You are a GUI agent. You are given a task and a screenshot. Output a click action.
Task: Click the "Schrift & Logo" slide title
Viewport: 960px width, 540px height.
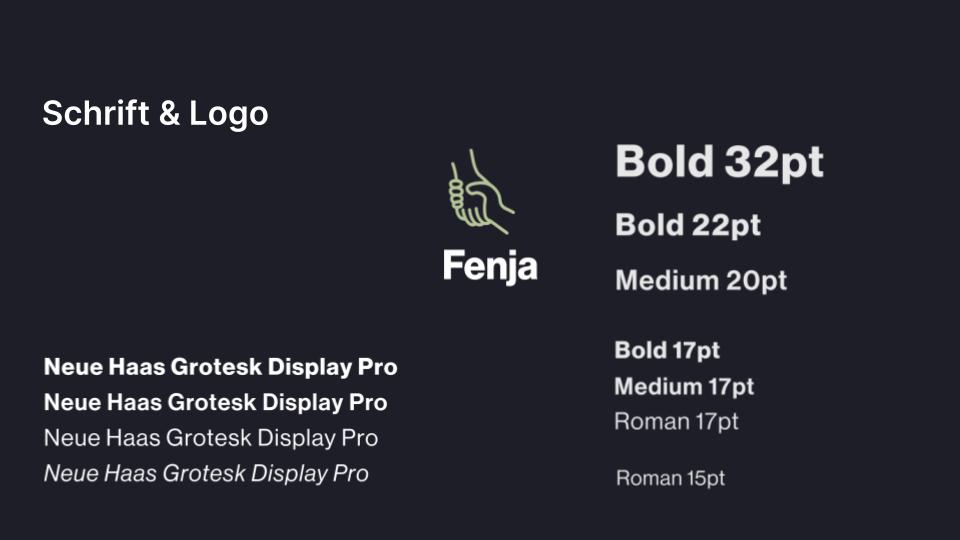[x=155, y=114]
